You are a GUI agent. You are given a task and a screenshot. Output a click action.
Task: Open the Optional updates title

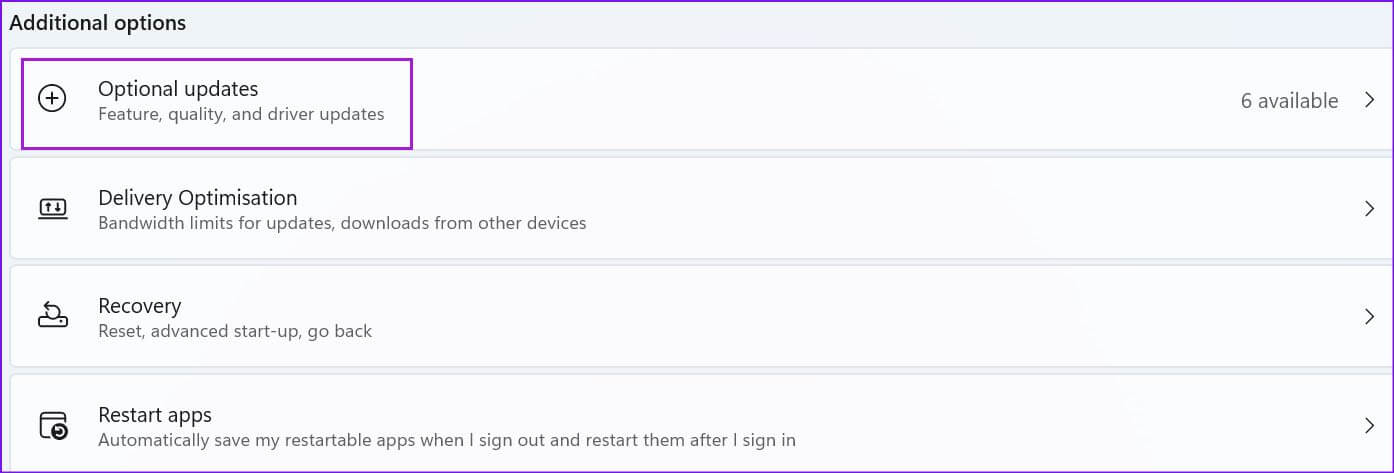click(178, 89)
